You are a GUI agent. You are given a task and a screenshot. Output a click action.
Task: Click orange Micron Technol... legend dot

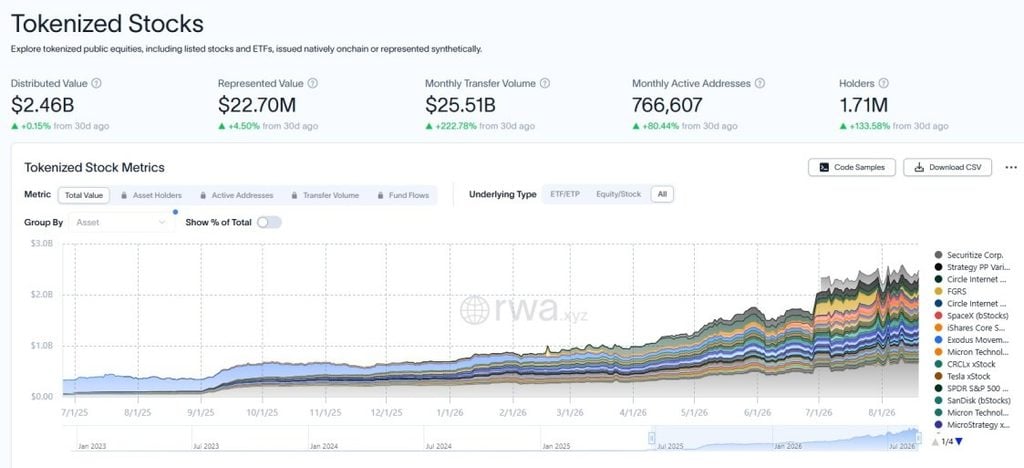click(938, 352)
